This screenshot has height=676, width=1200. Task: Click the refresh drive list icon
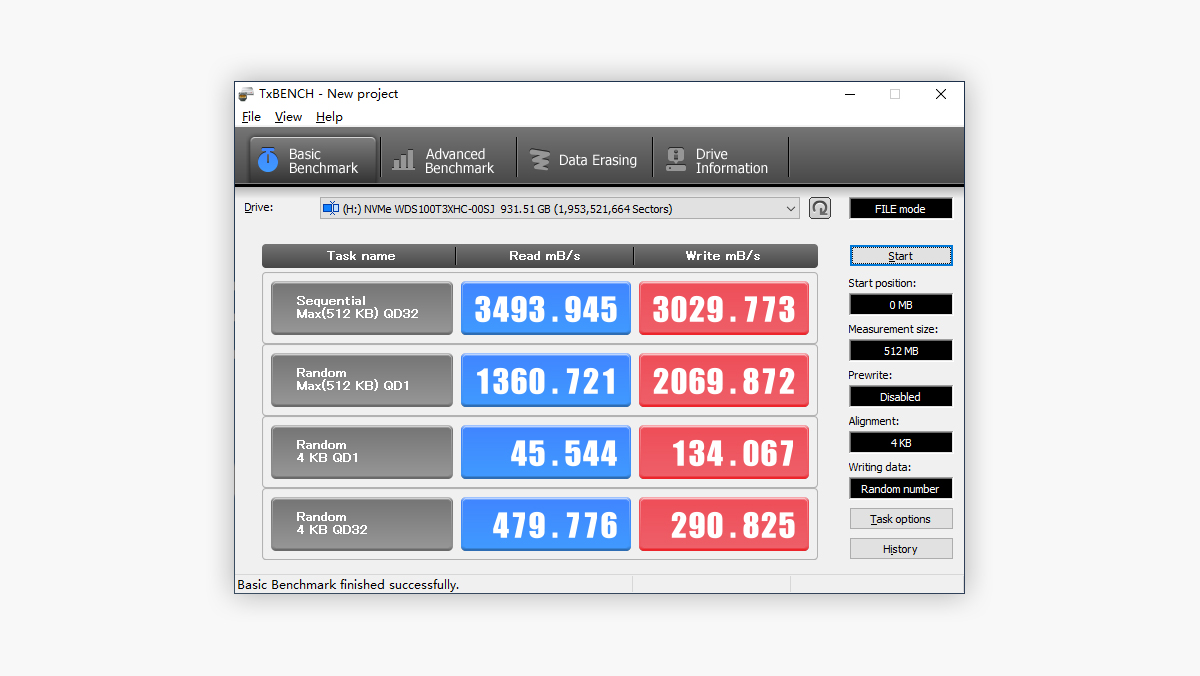coord(820,208)
